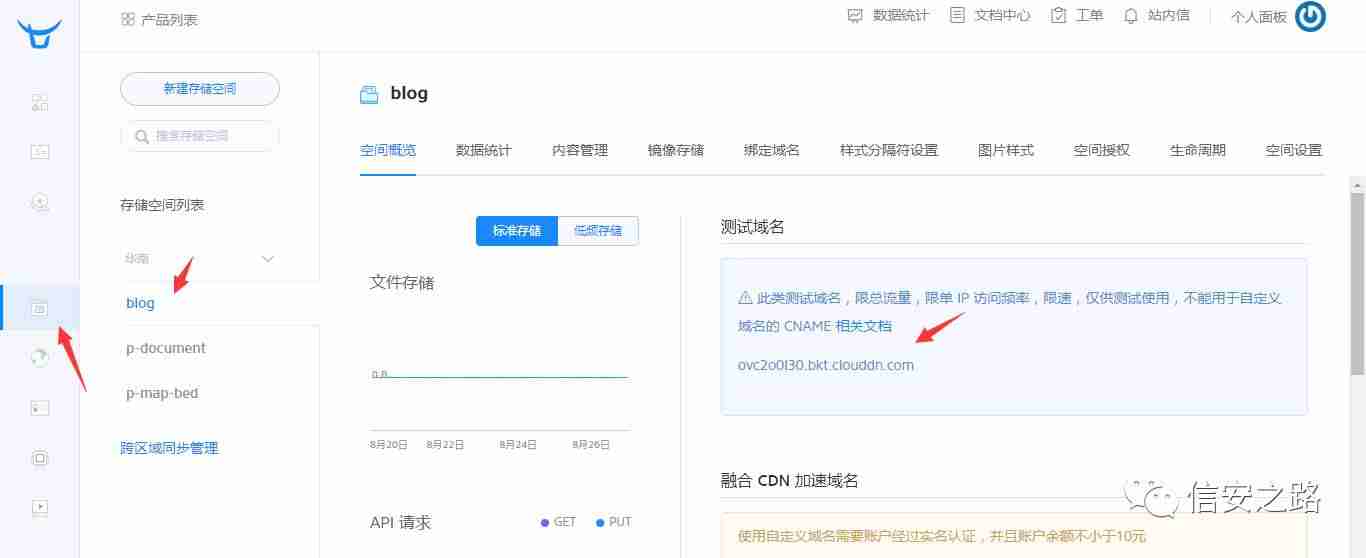The image size is (1366, 558).
Task: Switch to the 内容管理 tab
Action: point(580,150)
